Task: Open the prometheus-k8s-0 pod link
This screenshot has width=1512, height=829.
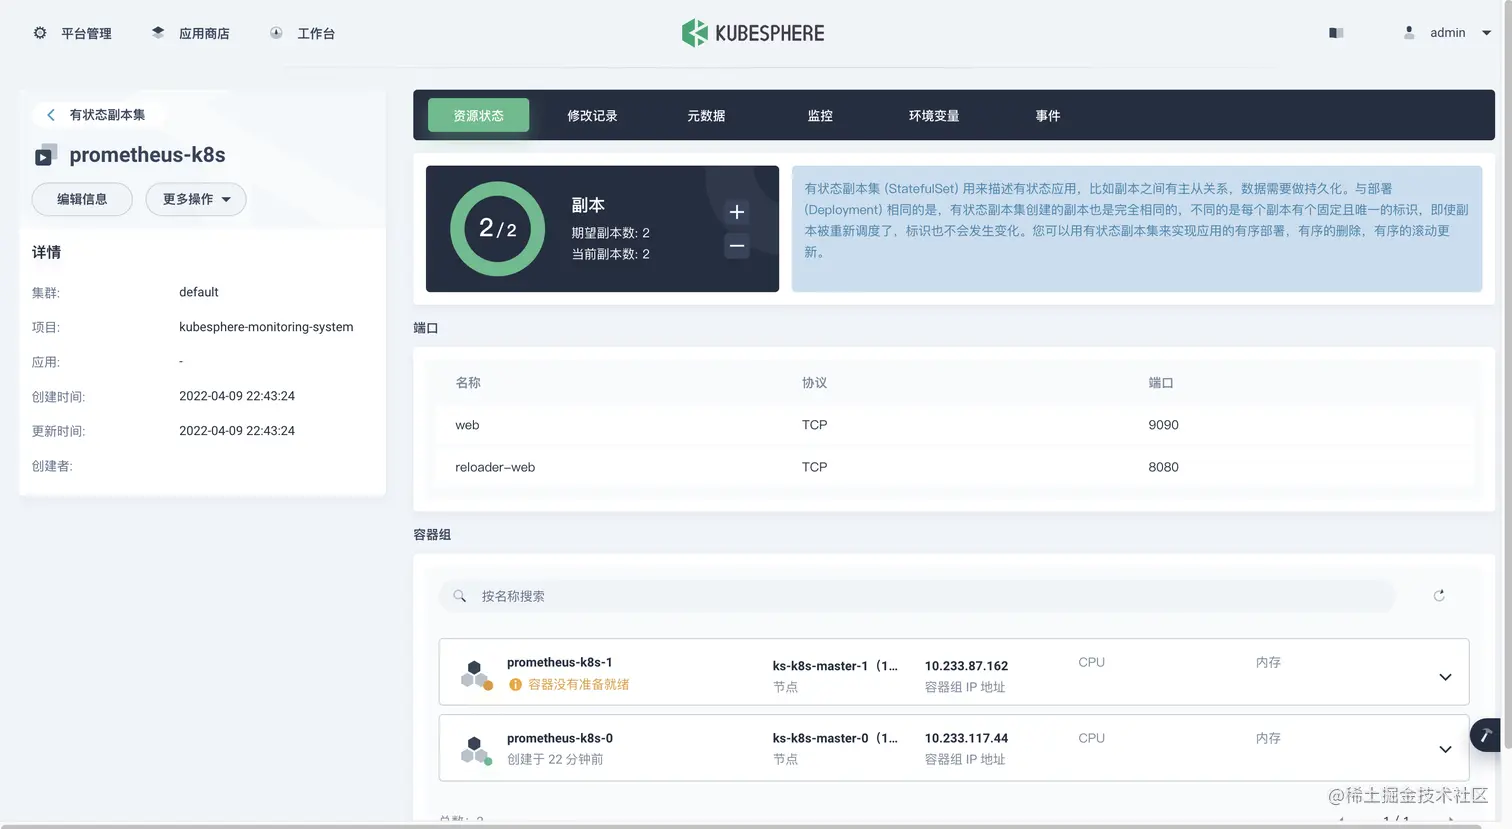Action: [x=559, y=738]
